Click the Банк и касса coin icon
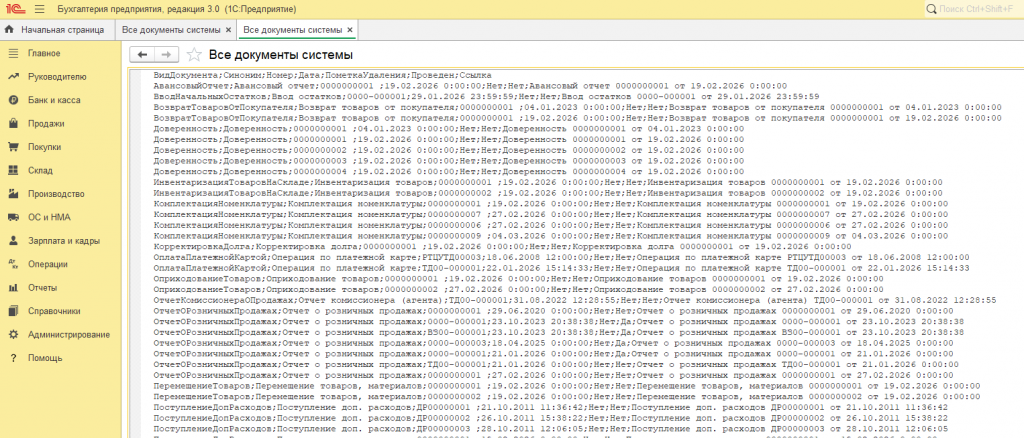This screenshot has height=438, width=1024. [x=12, y=100]
